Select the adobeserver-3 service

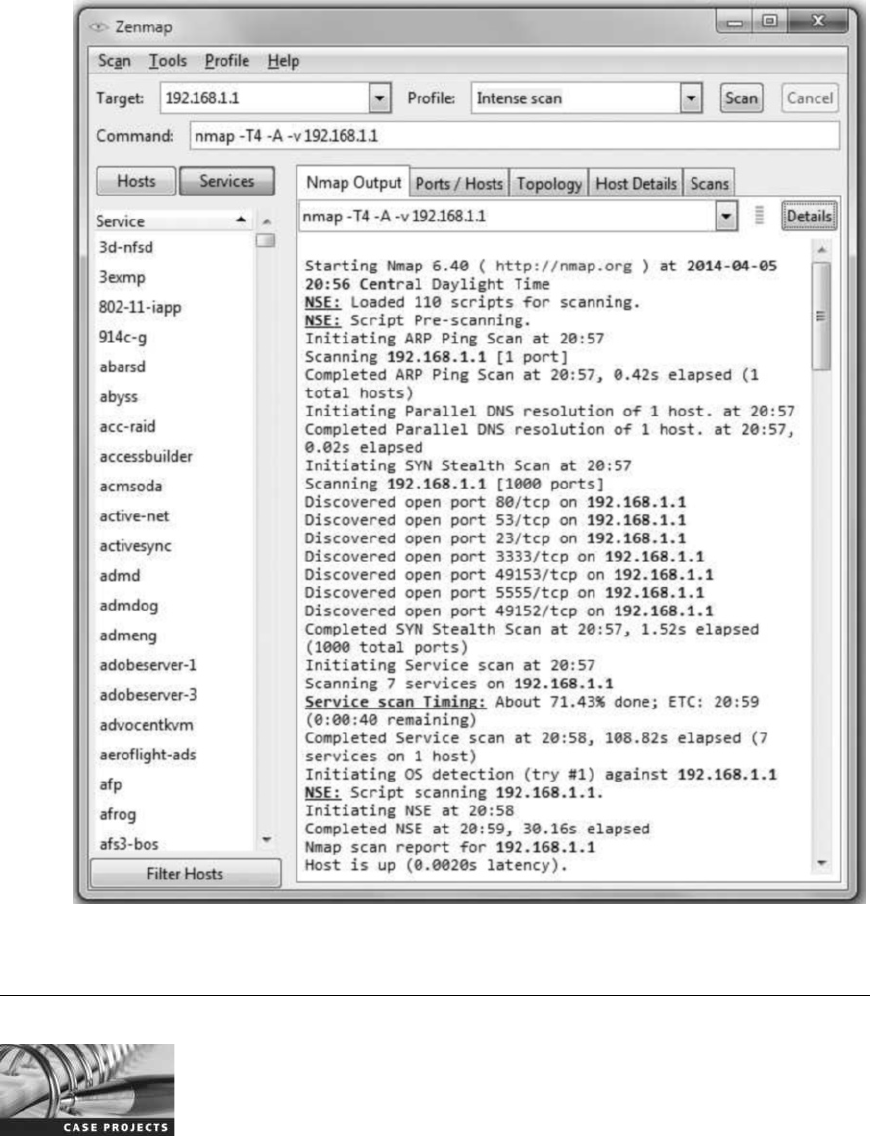coord(148,695)
